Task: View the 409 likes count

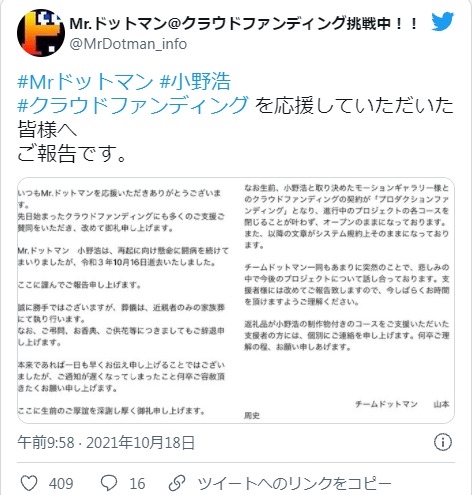Action: pos(61,484)
